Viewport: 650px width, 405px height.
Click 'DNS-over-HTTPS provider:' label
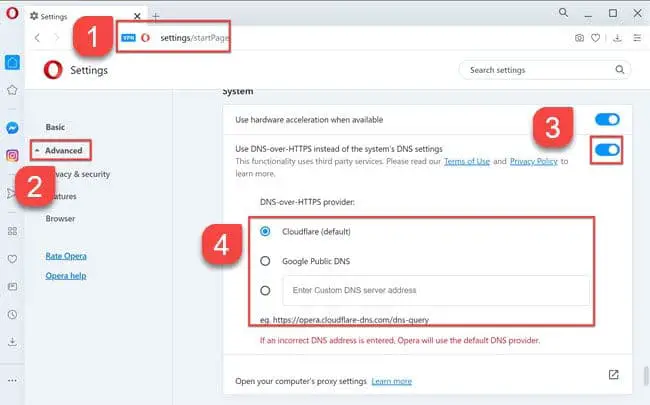point(307,202)
